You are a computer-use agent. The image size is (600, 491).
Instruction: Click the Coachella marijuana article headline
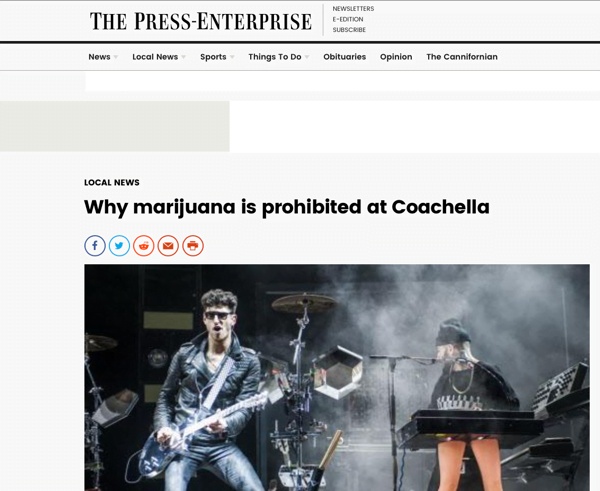tap(287, 207)
